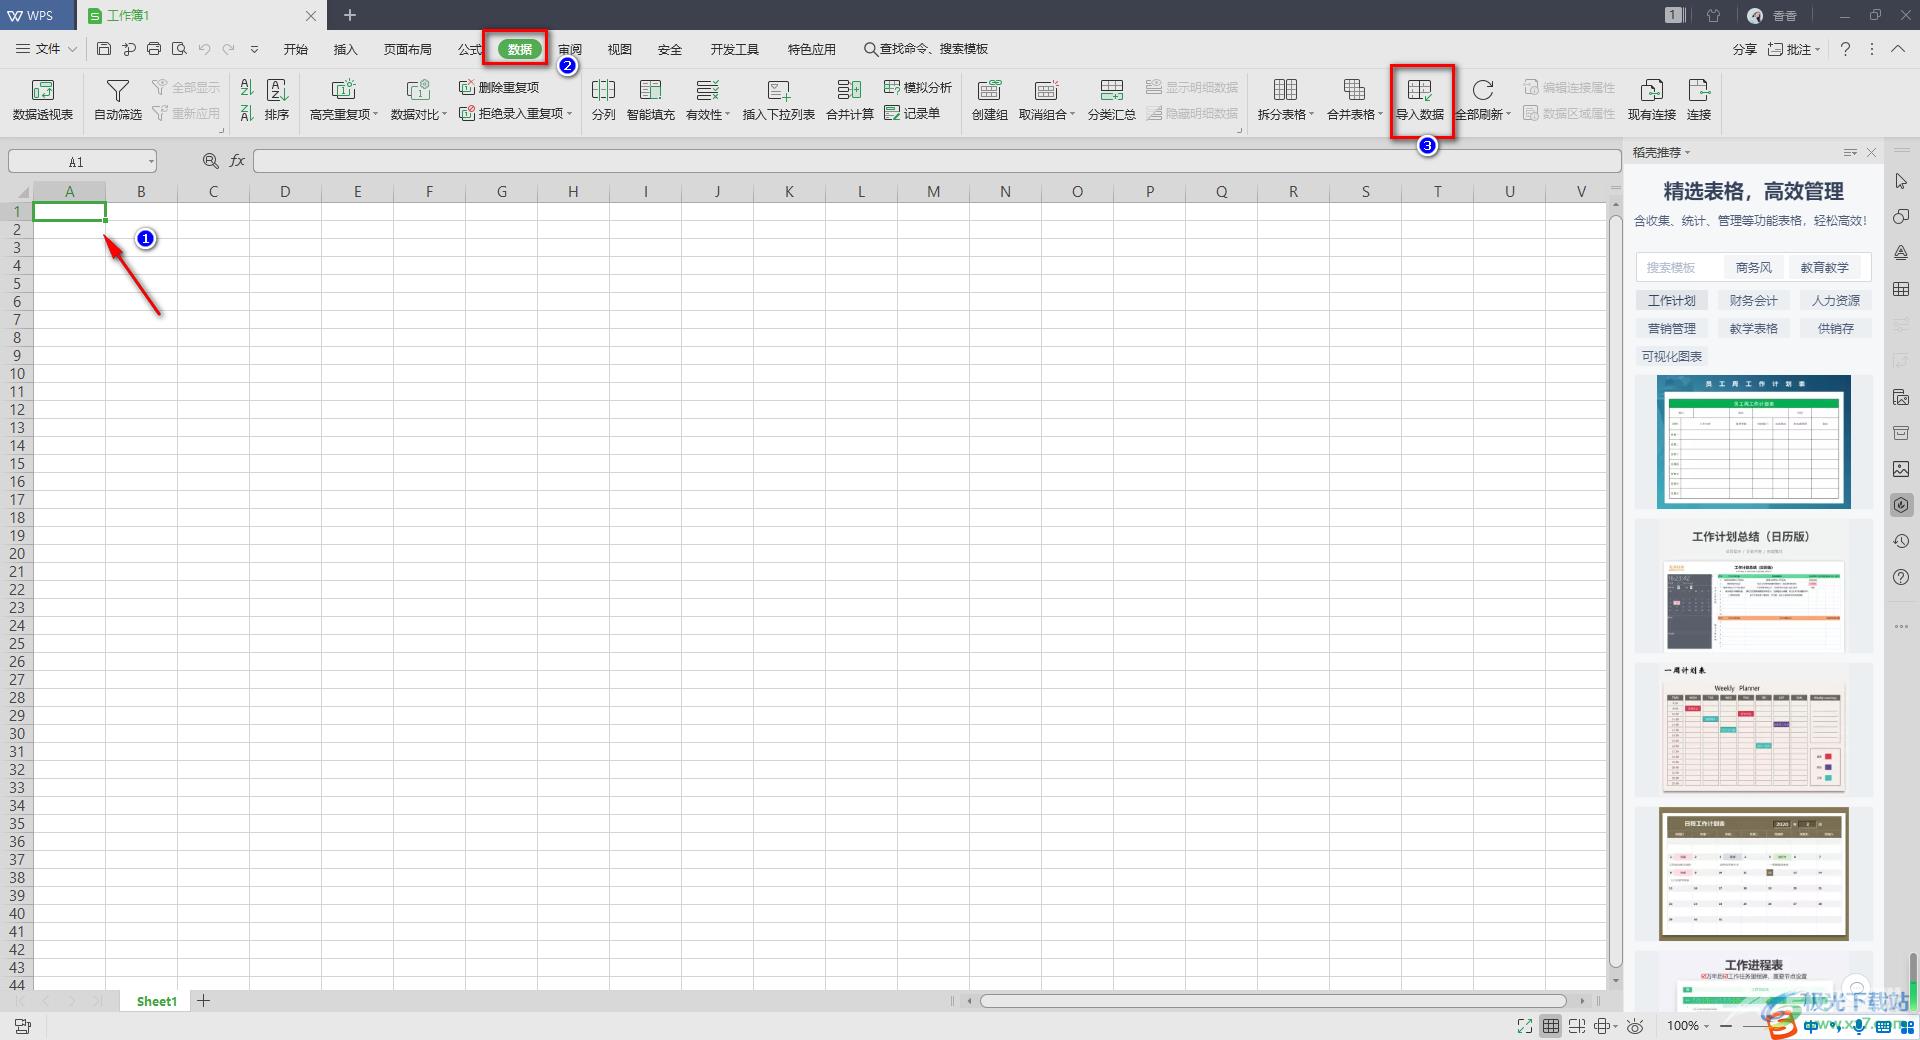This screenshot has height=1040, width=1920.
Task: Click the fx insert function icon
Action: 237,160
